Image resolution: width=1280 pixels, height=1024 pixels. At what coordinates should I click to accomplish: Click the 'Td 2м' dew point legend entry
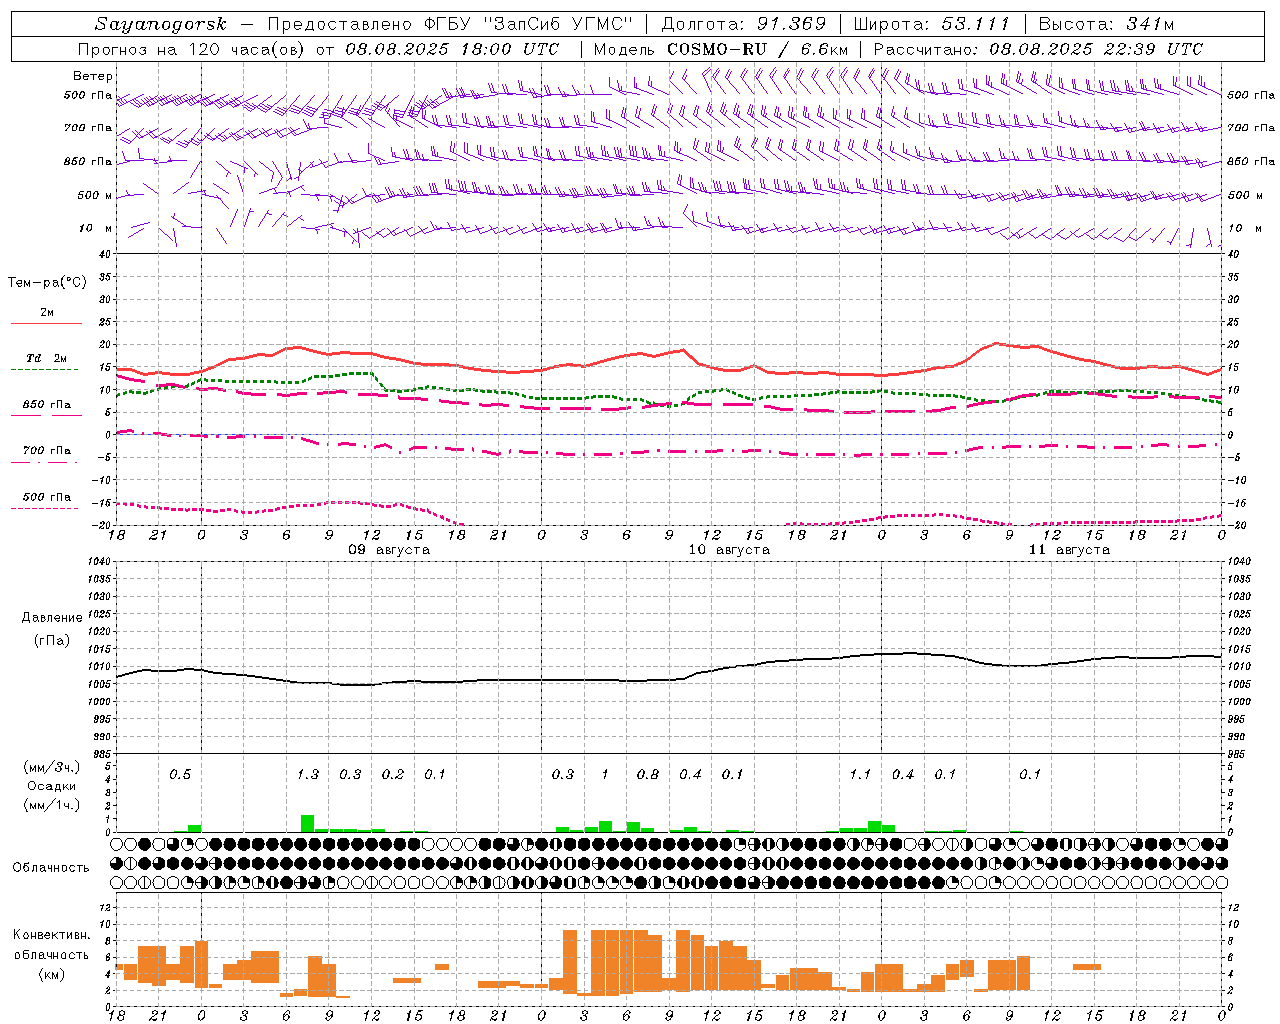(x=46, y=358)
